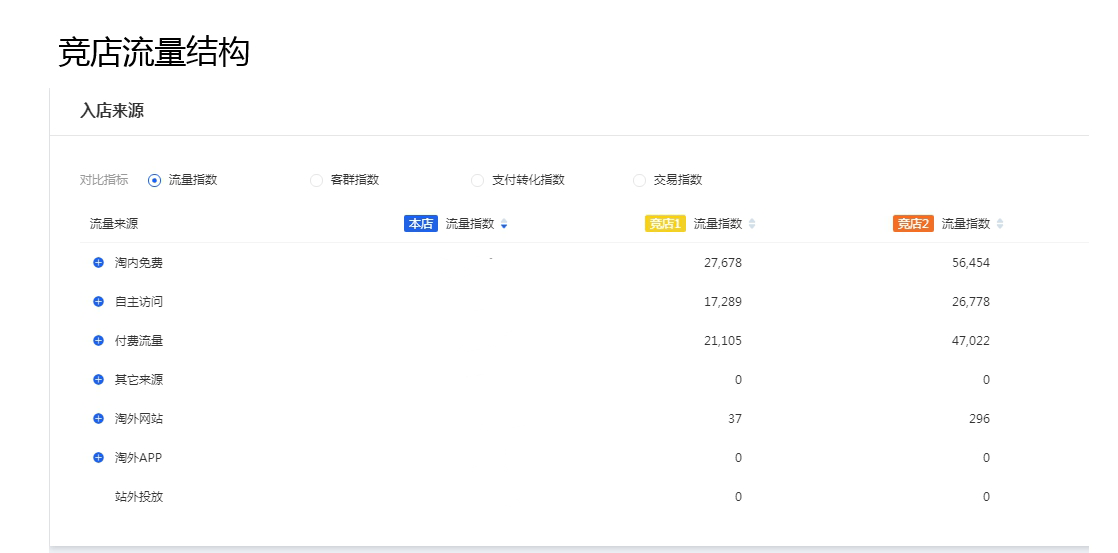
Task: Click the 入店来源 section tab
Action: click(x=112, y=111)
